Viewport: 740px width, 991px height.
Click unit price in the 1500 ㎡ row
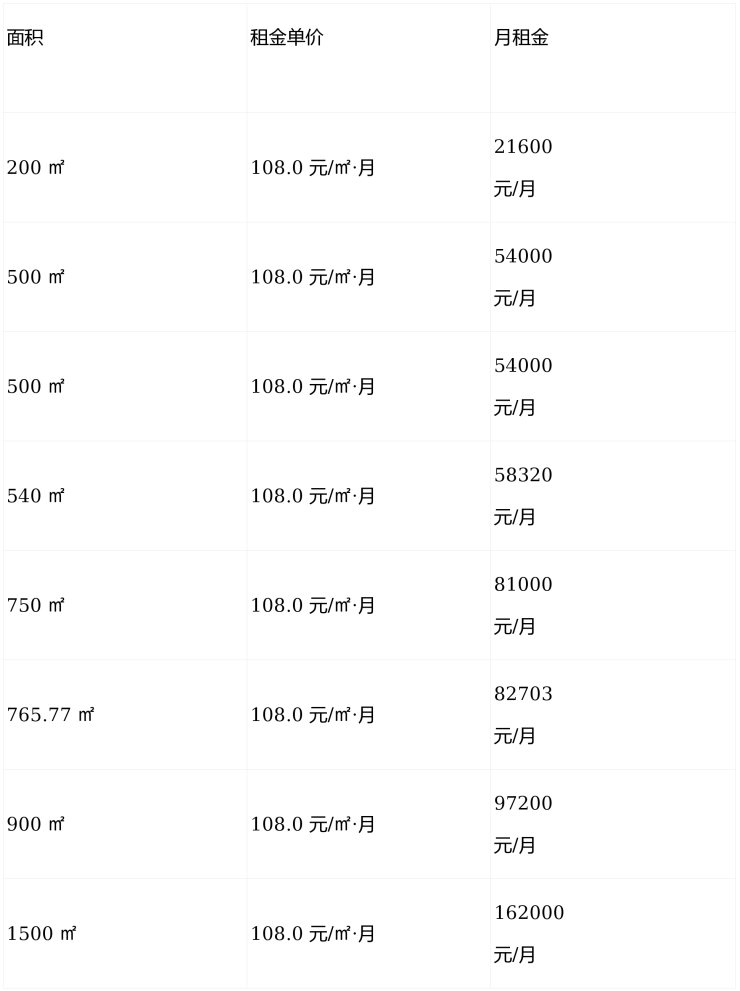click(x=313, y=934)
